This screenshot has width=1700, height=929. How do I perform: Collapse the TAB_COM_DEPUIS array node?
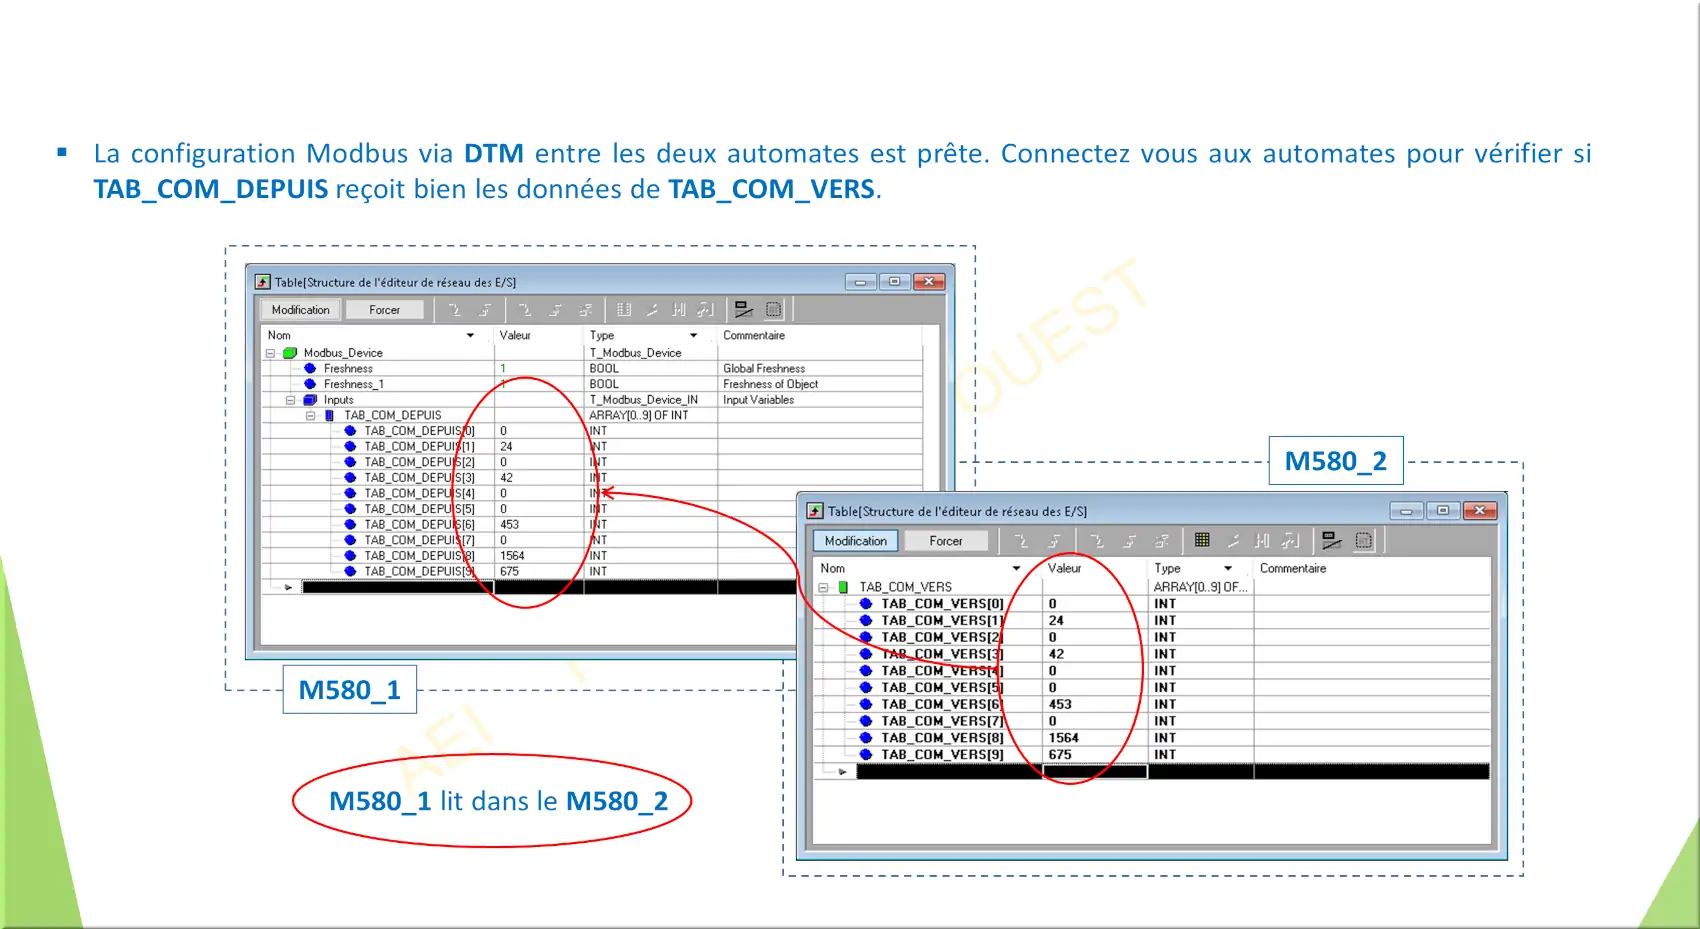tap(310, 415)
